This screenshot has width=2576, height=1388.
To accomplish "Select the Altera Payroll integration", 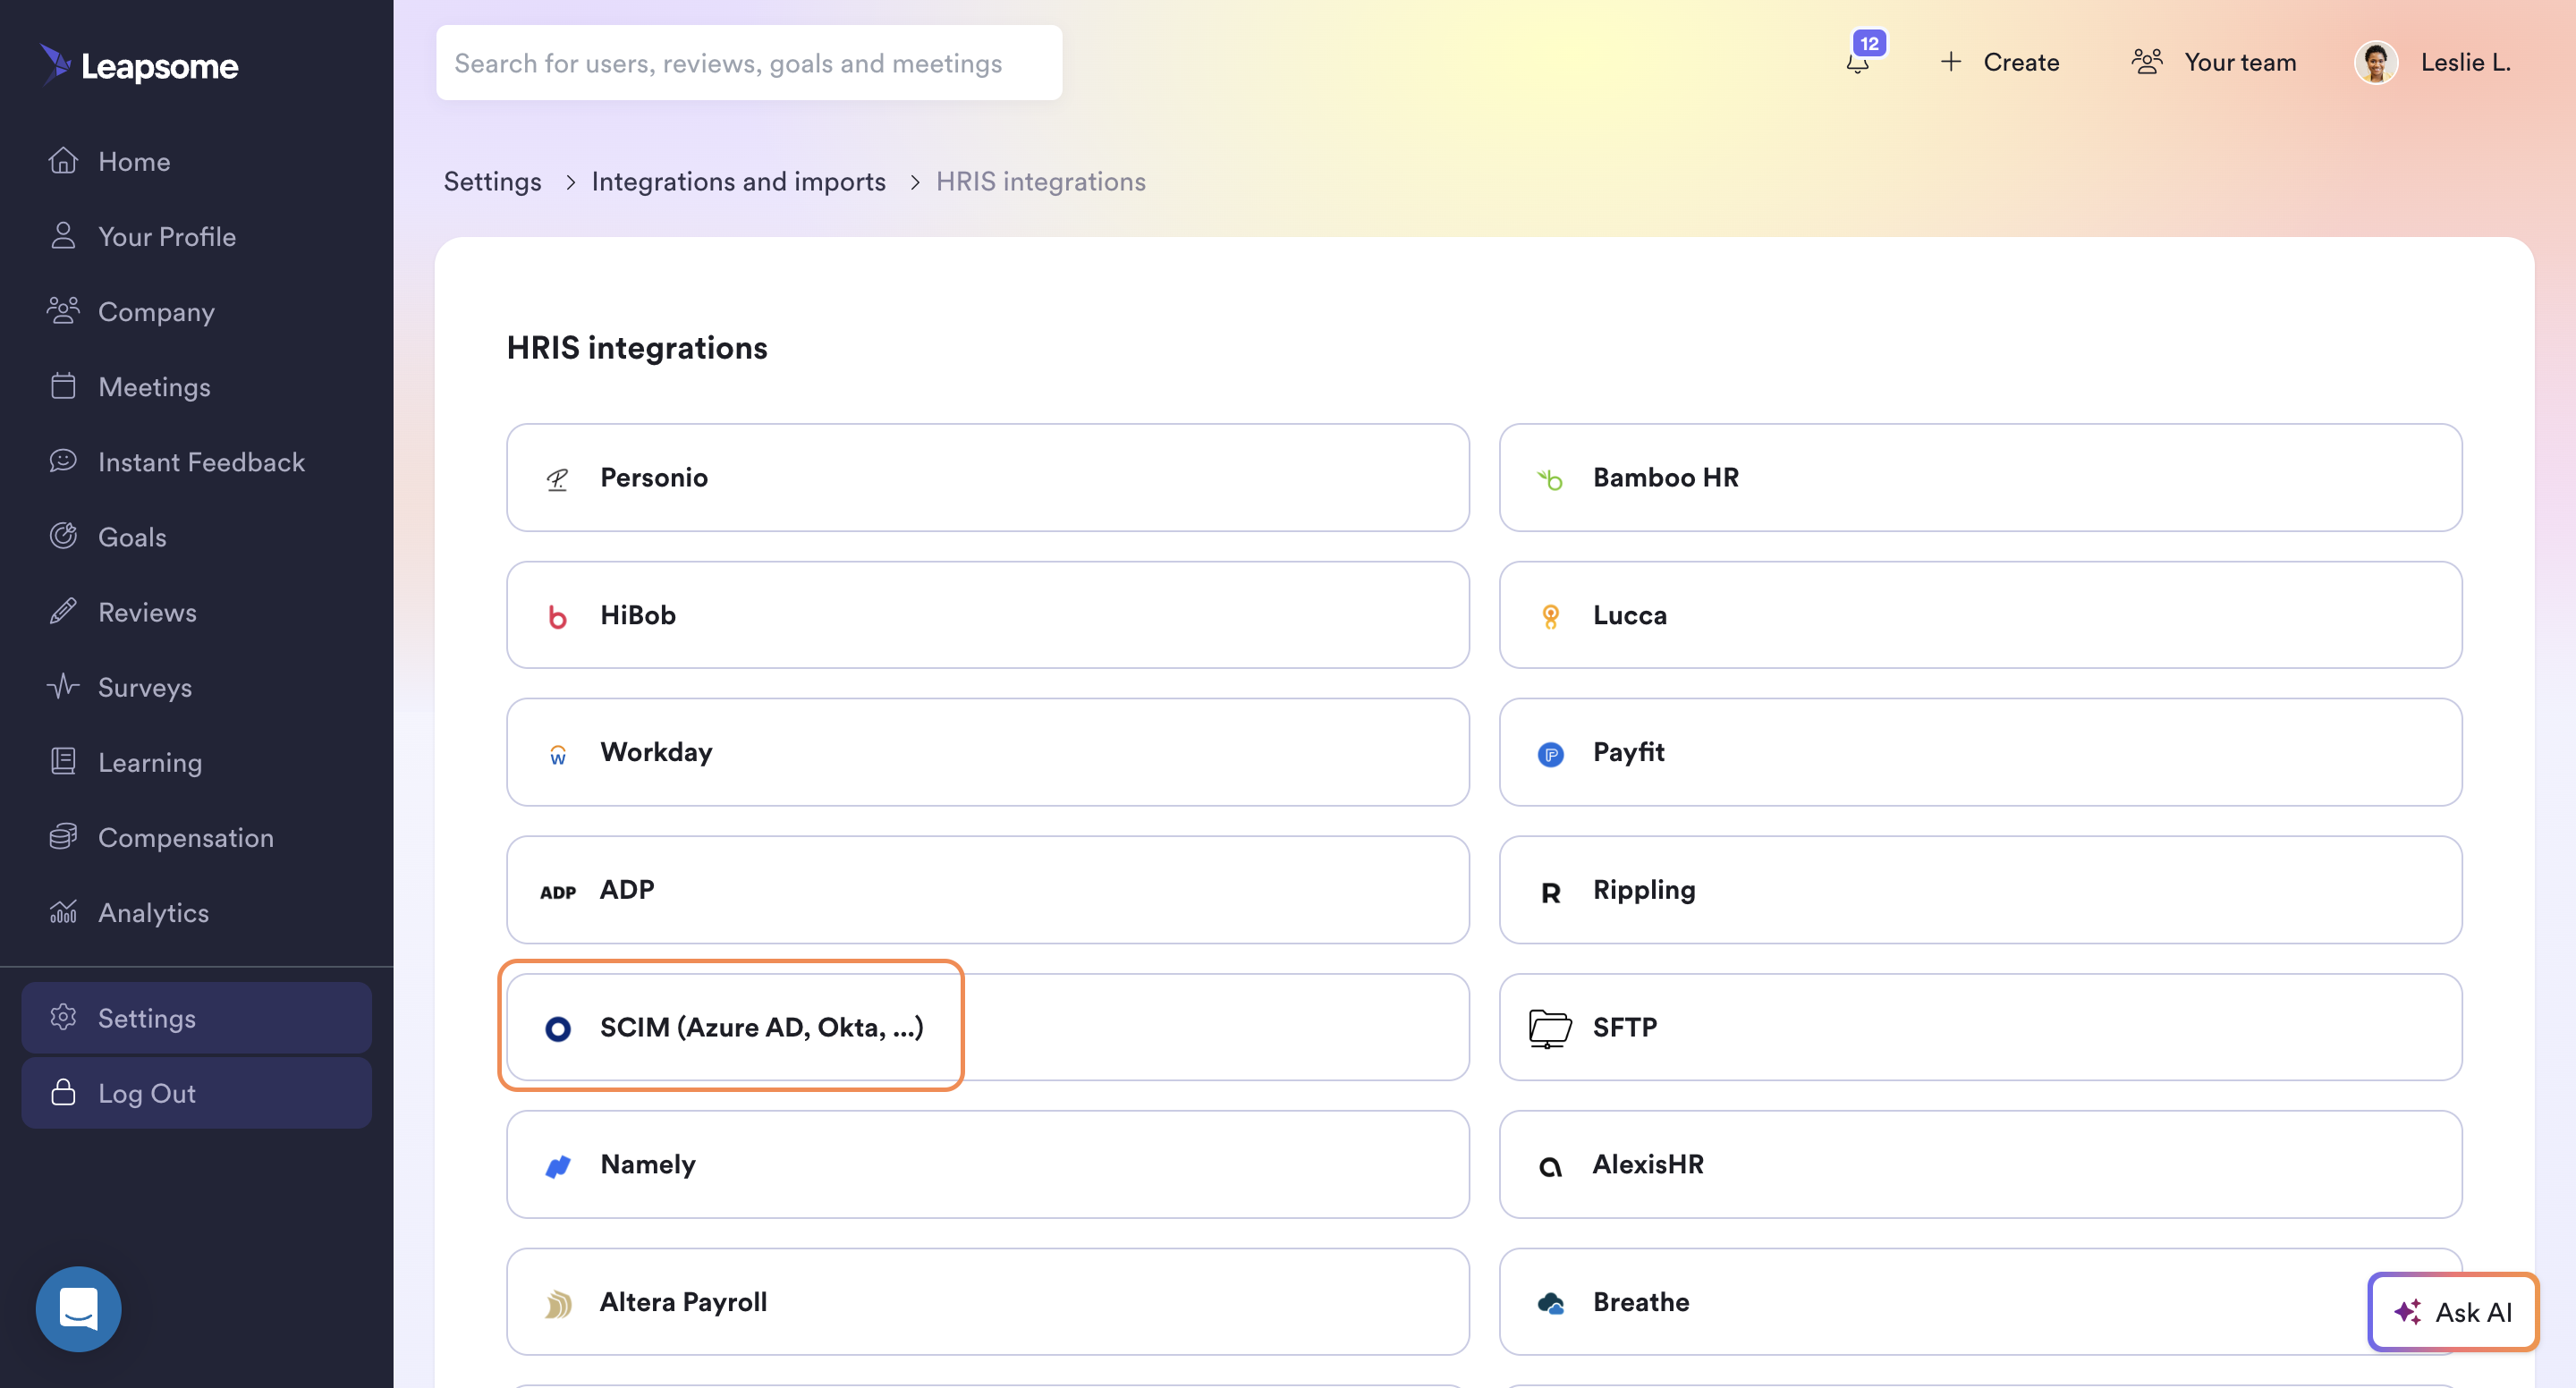I will tap(987, 1302).
